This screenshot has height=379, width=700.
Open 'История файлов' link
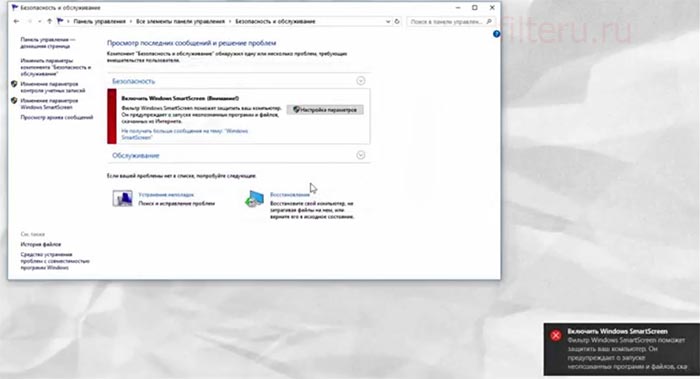coord(41,244)
